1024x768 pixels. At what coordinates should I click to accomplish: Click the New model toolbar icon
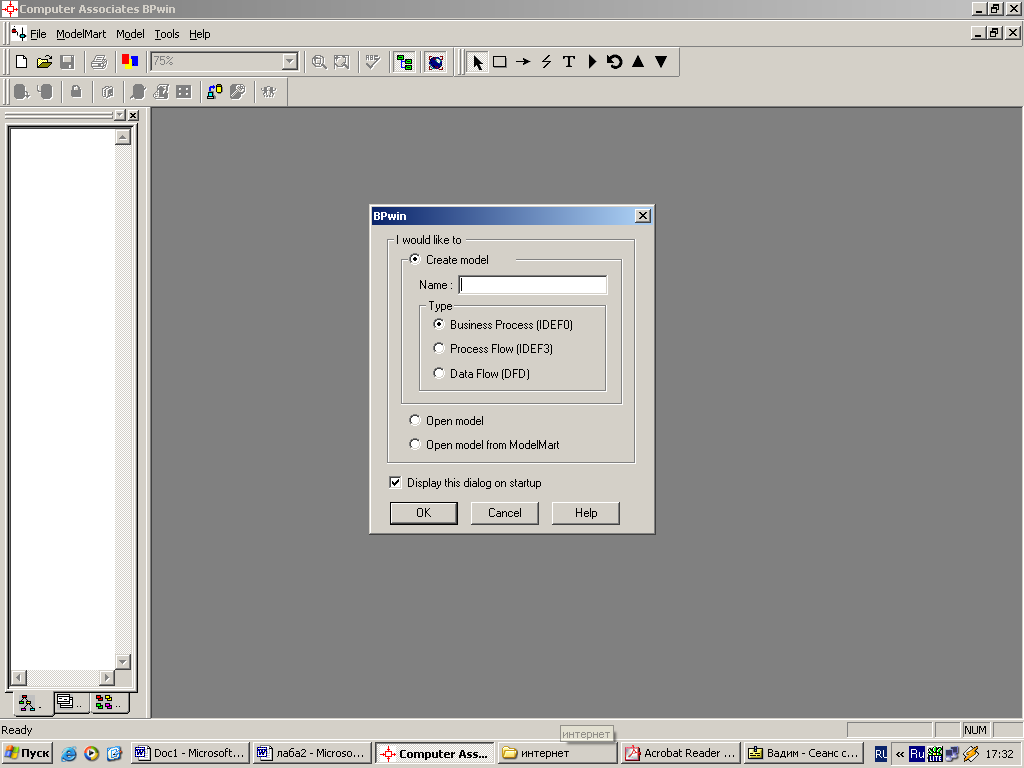(x=22, y=62)
